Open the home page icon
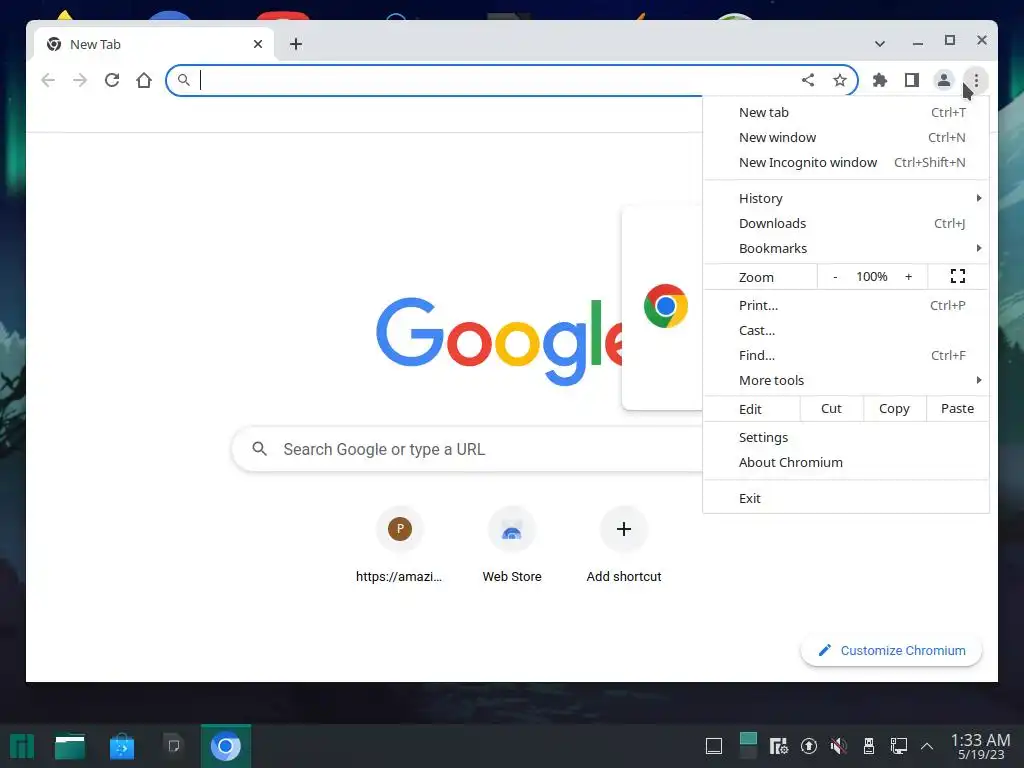Viewport: 1024px width, 768px height. coord(144,80)
